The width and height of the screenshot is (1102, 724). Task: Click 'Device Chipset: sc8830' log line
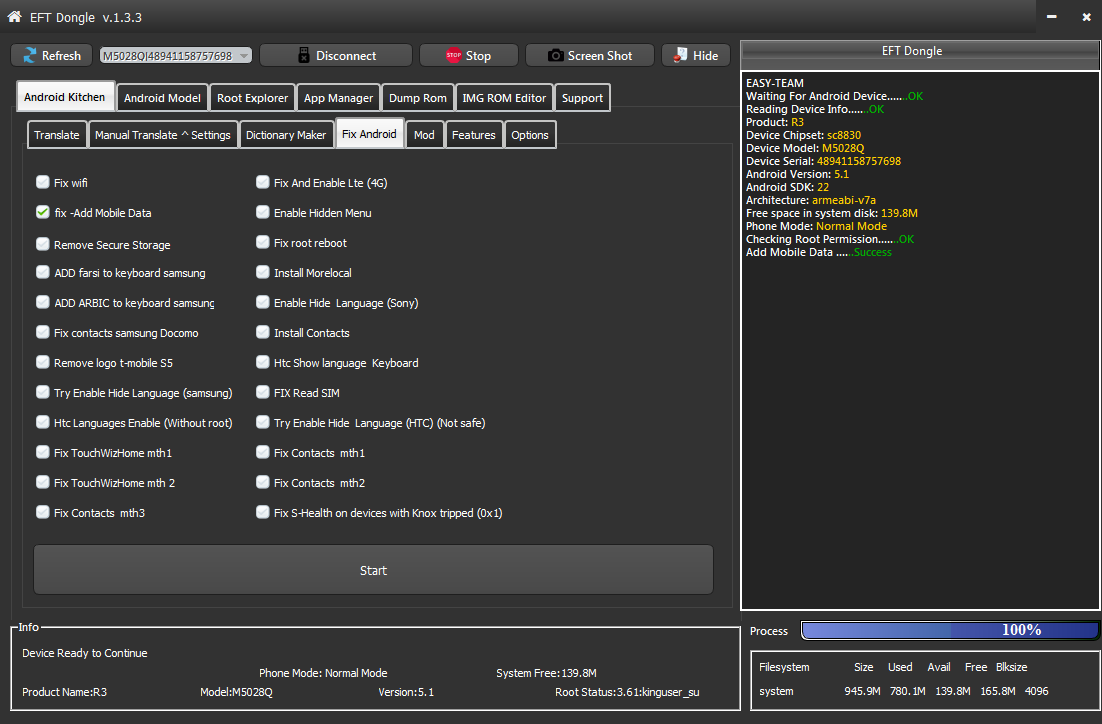(x=803, y=135)
